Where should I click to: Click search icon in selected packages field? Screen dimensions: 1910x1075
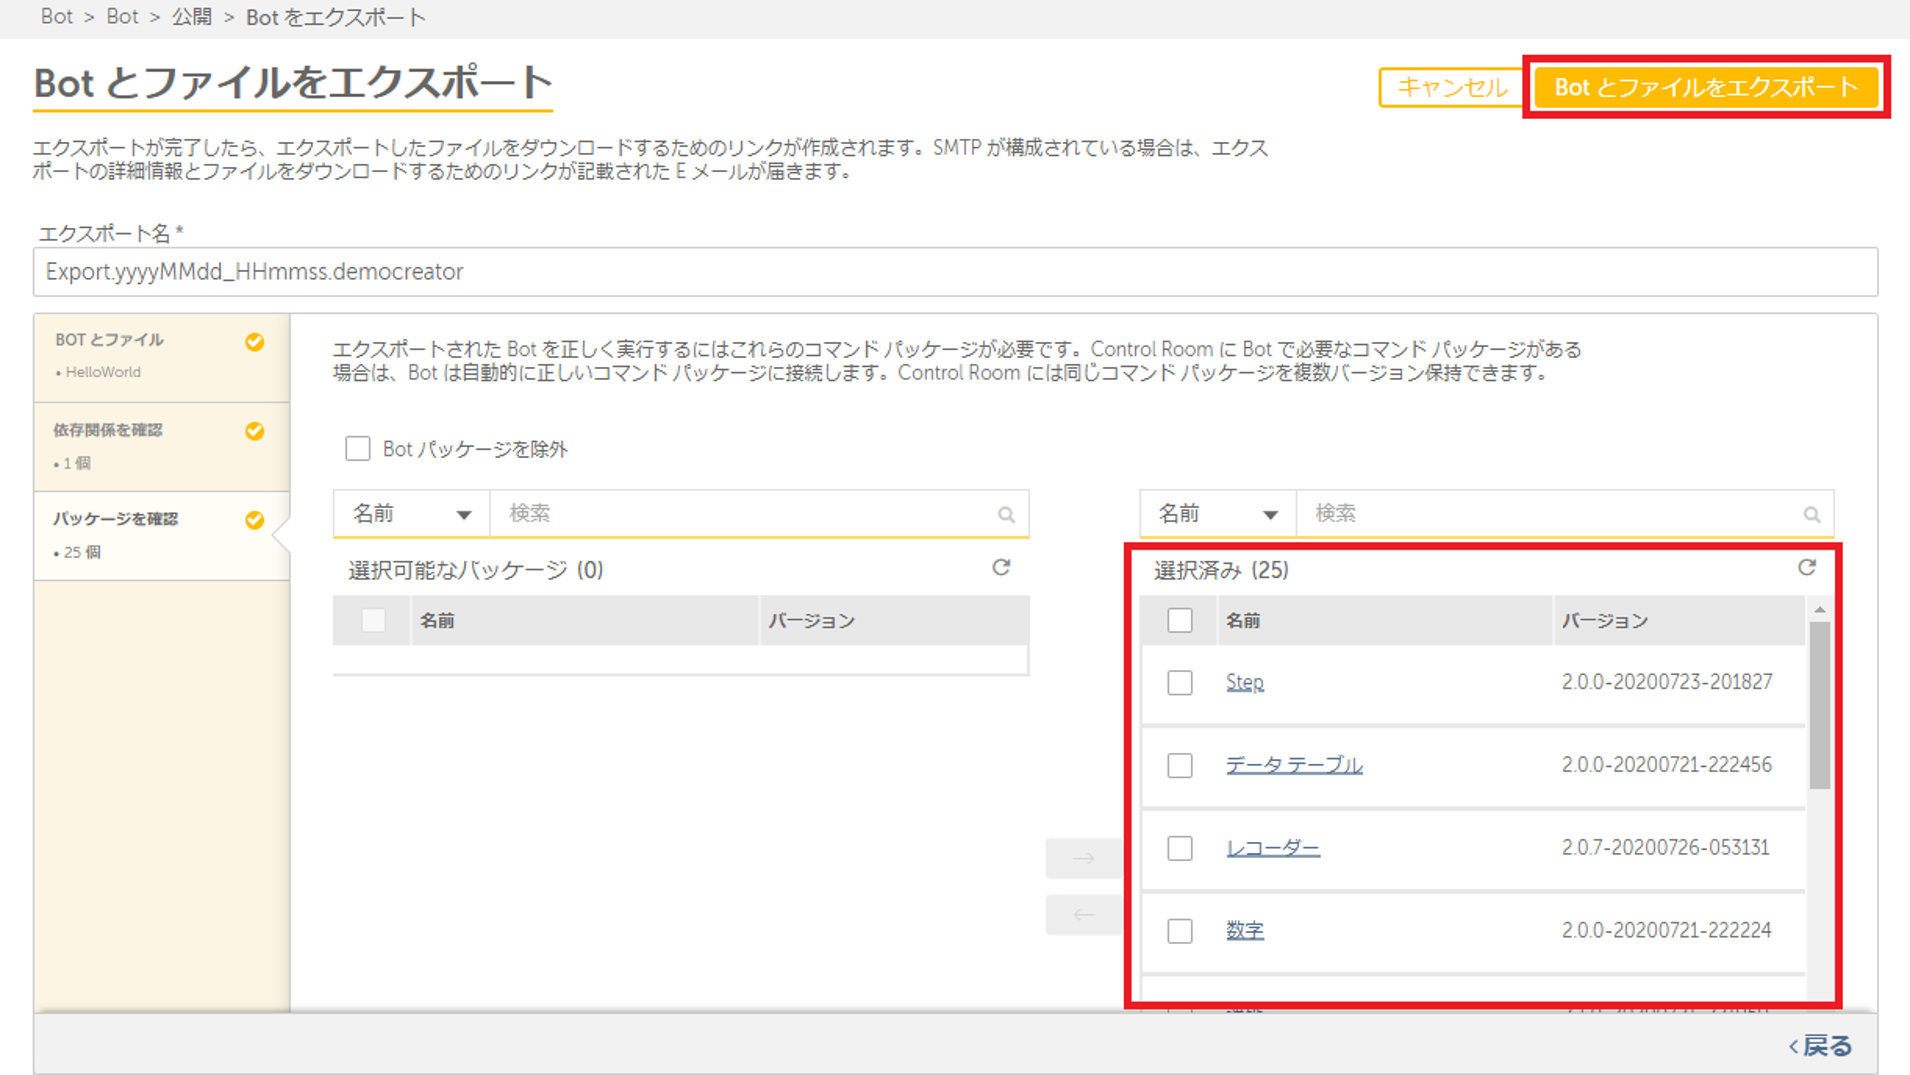point(1811,515)
